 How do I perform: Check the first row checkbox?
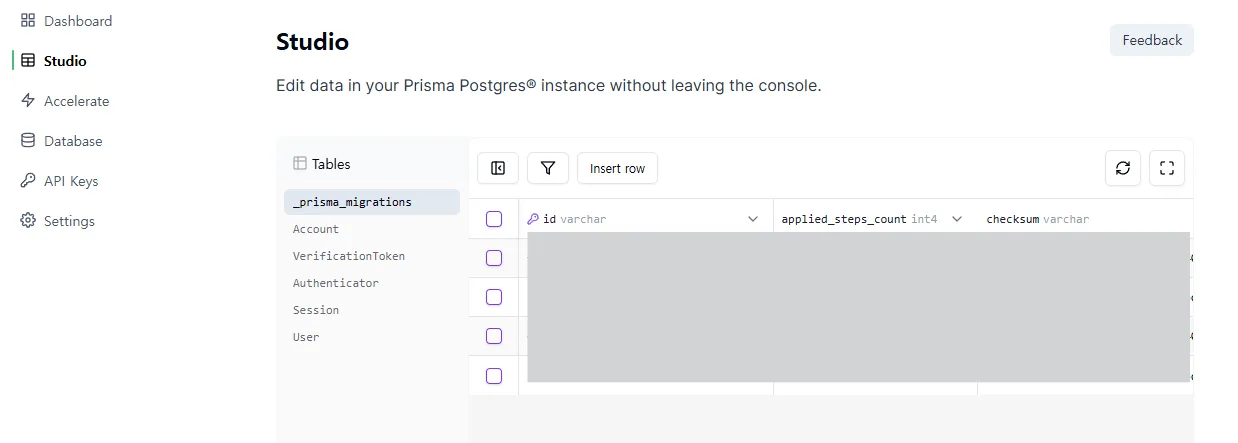click(494, 258)
